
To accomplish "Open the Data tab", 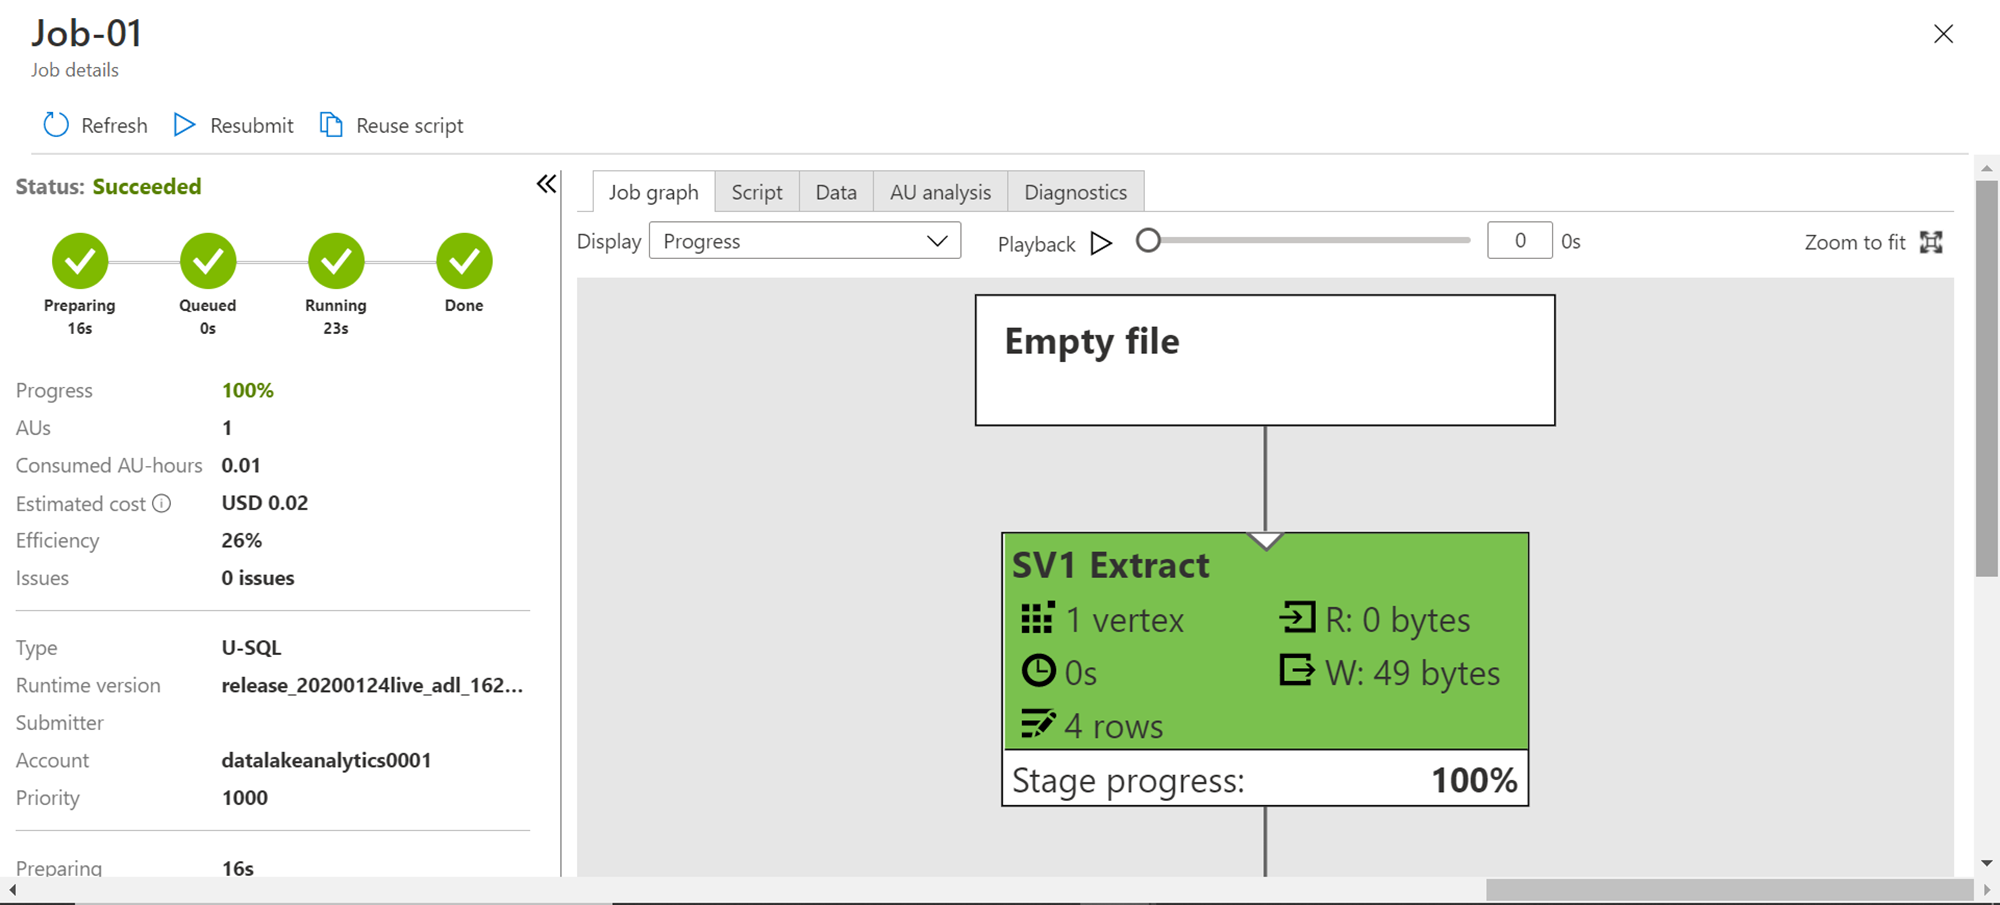I will click(836, 192).
